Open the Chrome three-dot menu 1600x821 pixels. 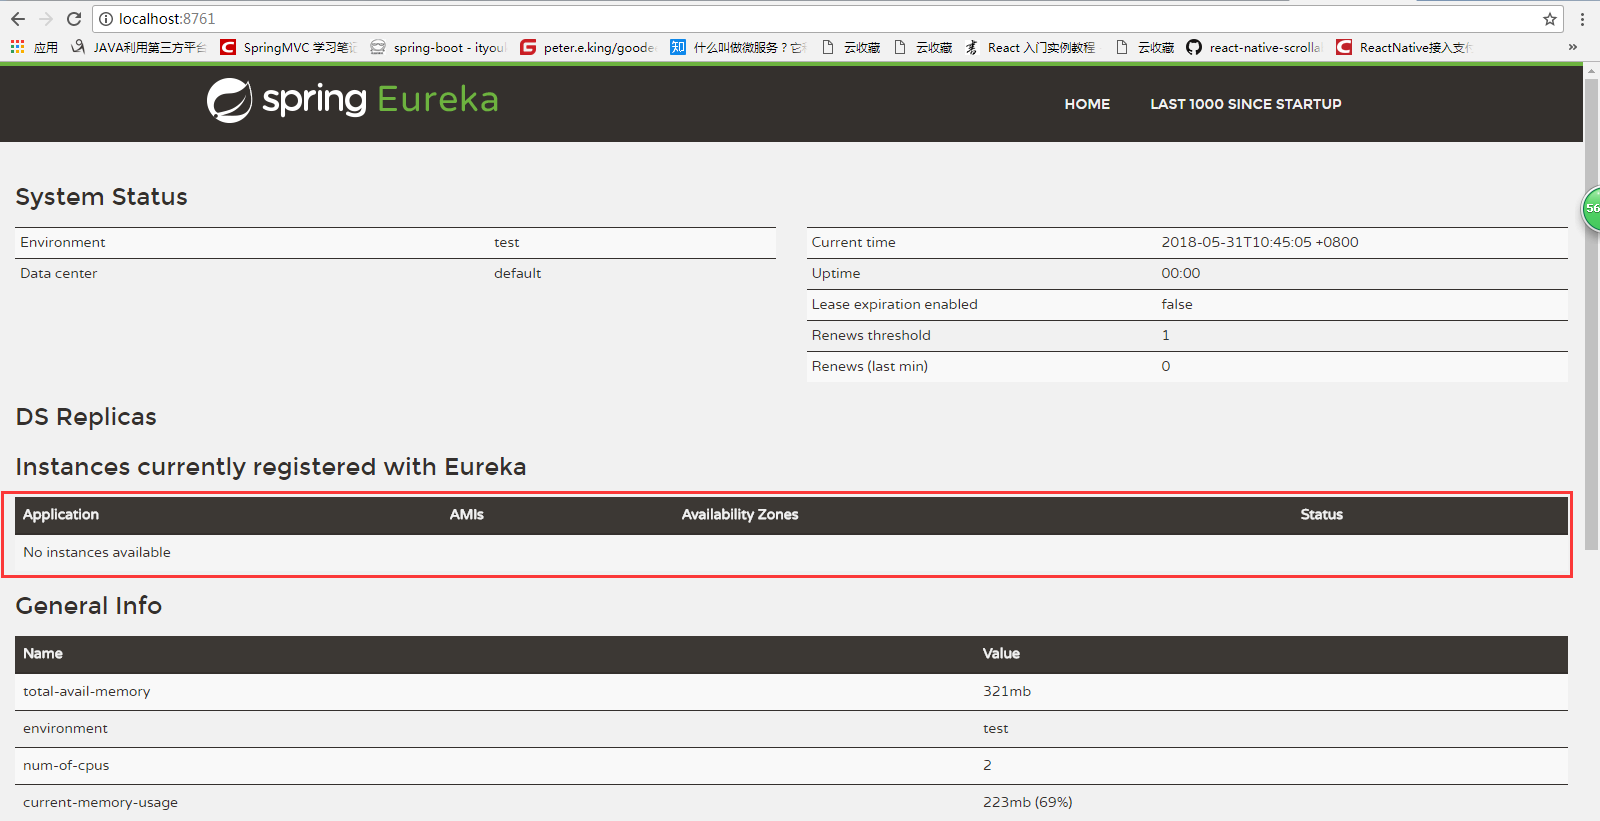point(1582,19)
